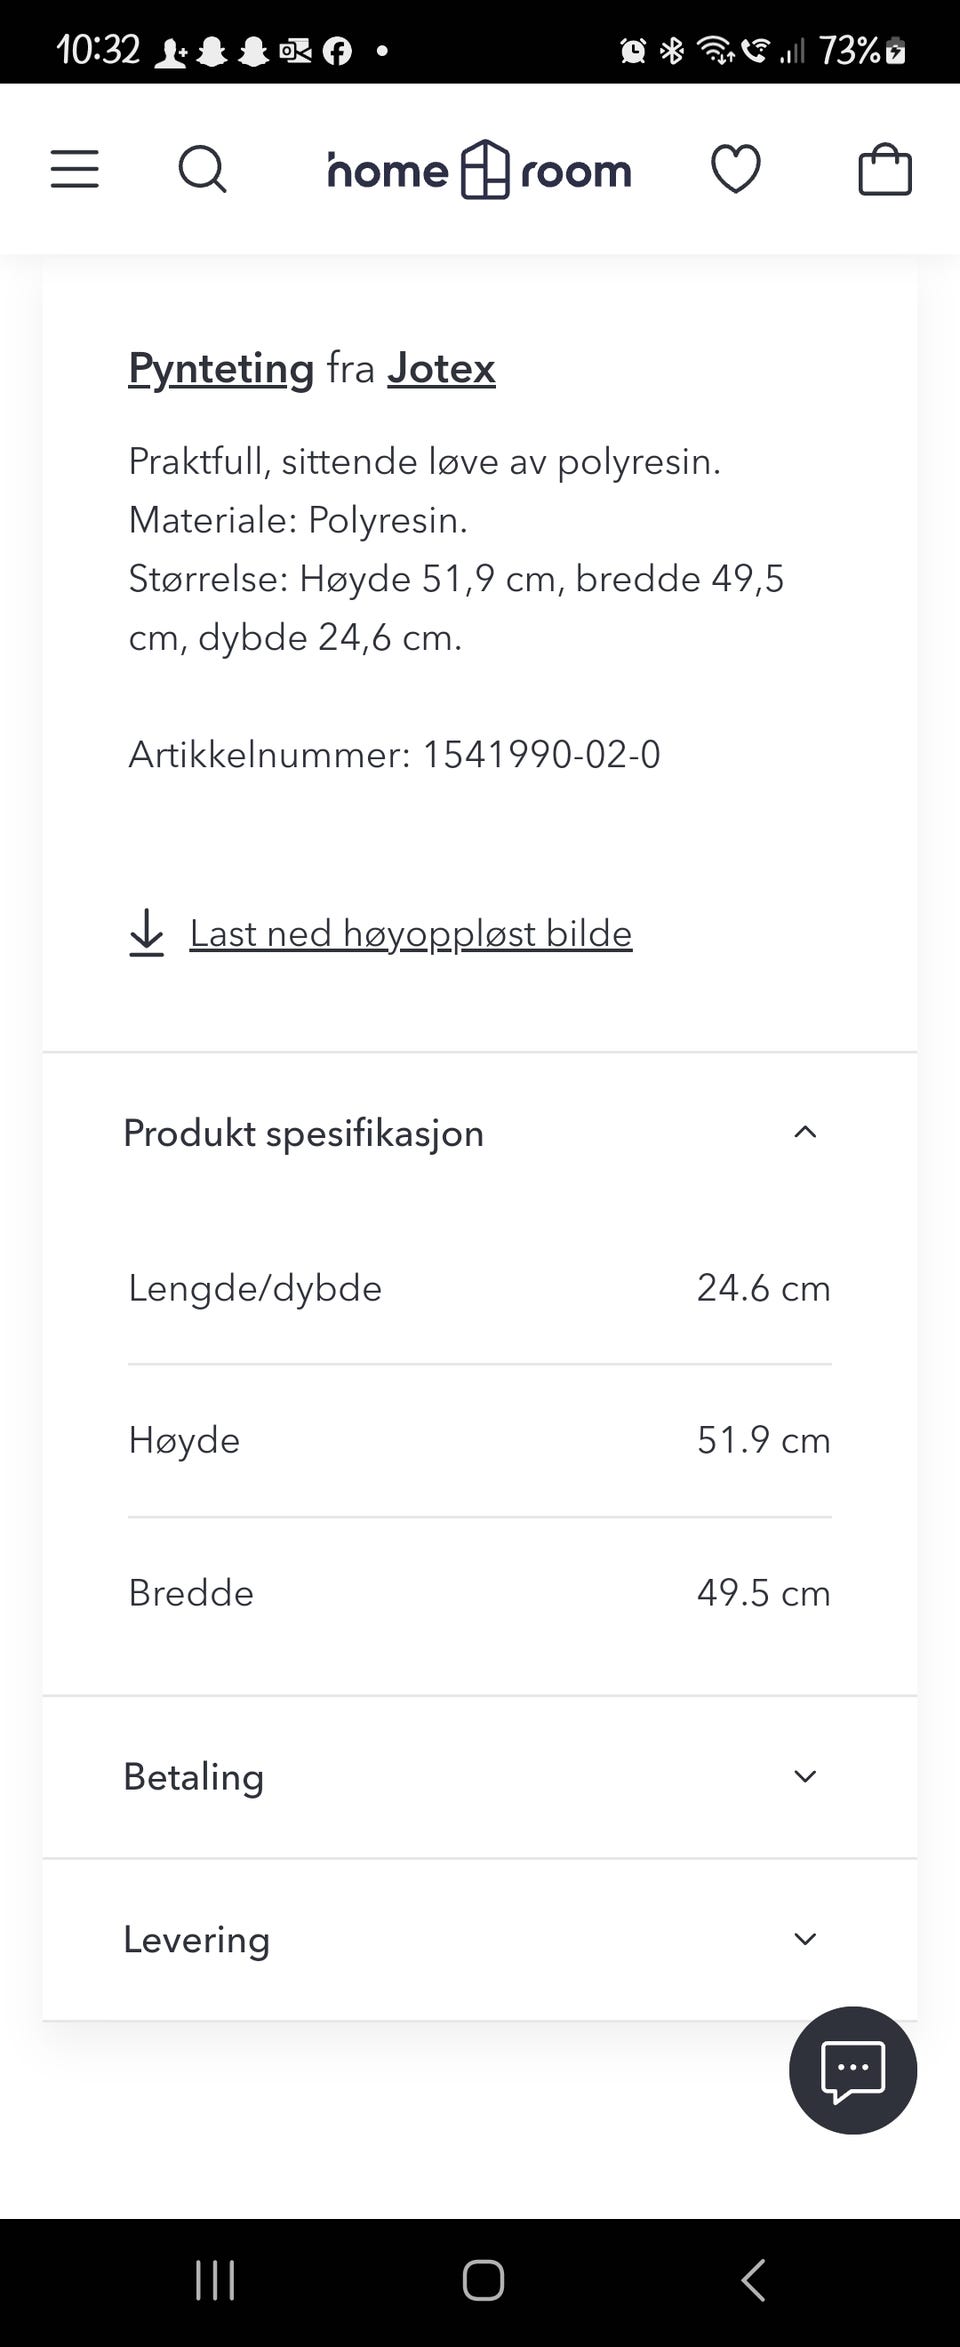Expand the Levering section chevron
Image resolution: width=960 pixels, height=2347 pixels.
coord(805,1939)
